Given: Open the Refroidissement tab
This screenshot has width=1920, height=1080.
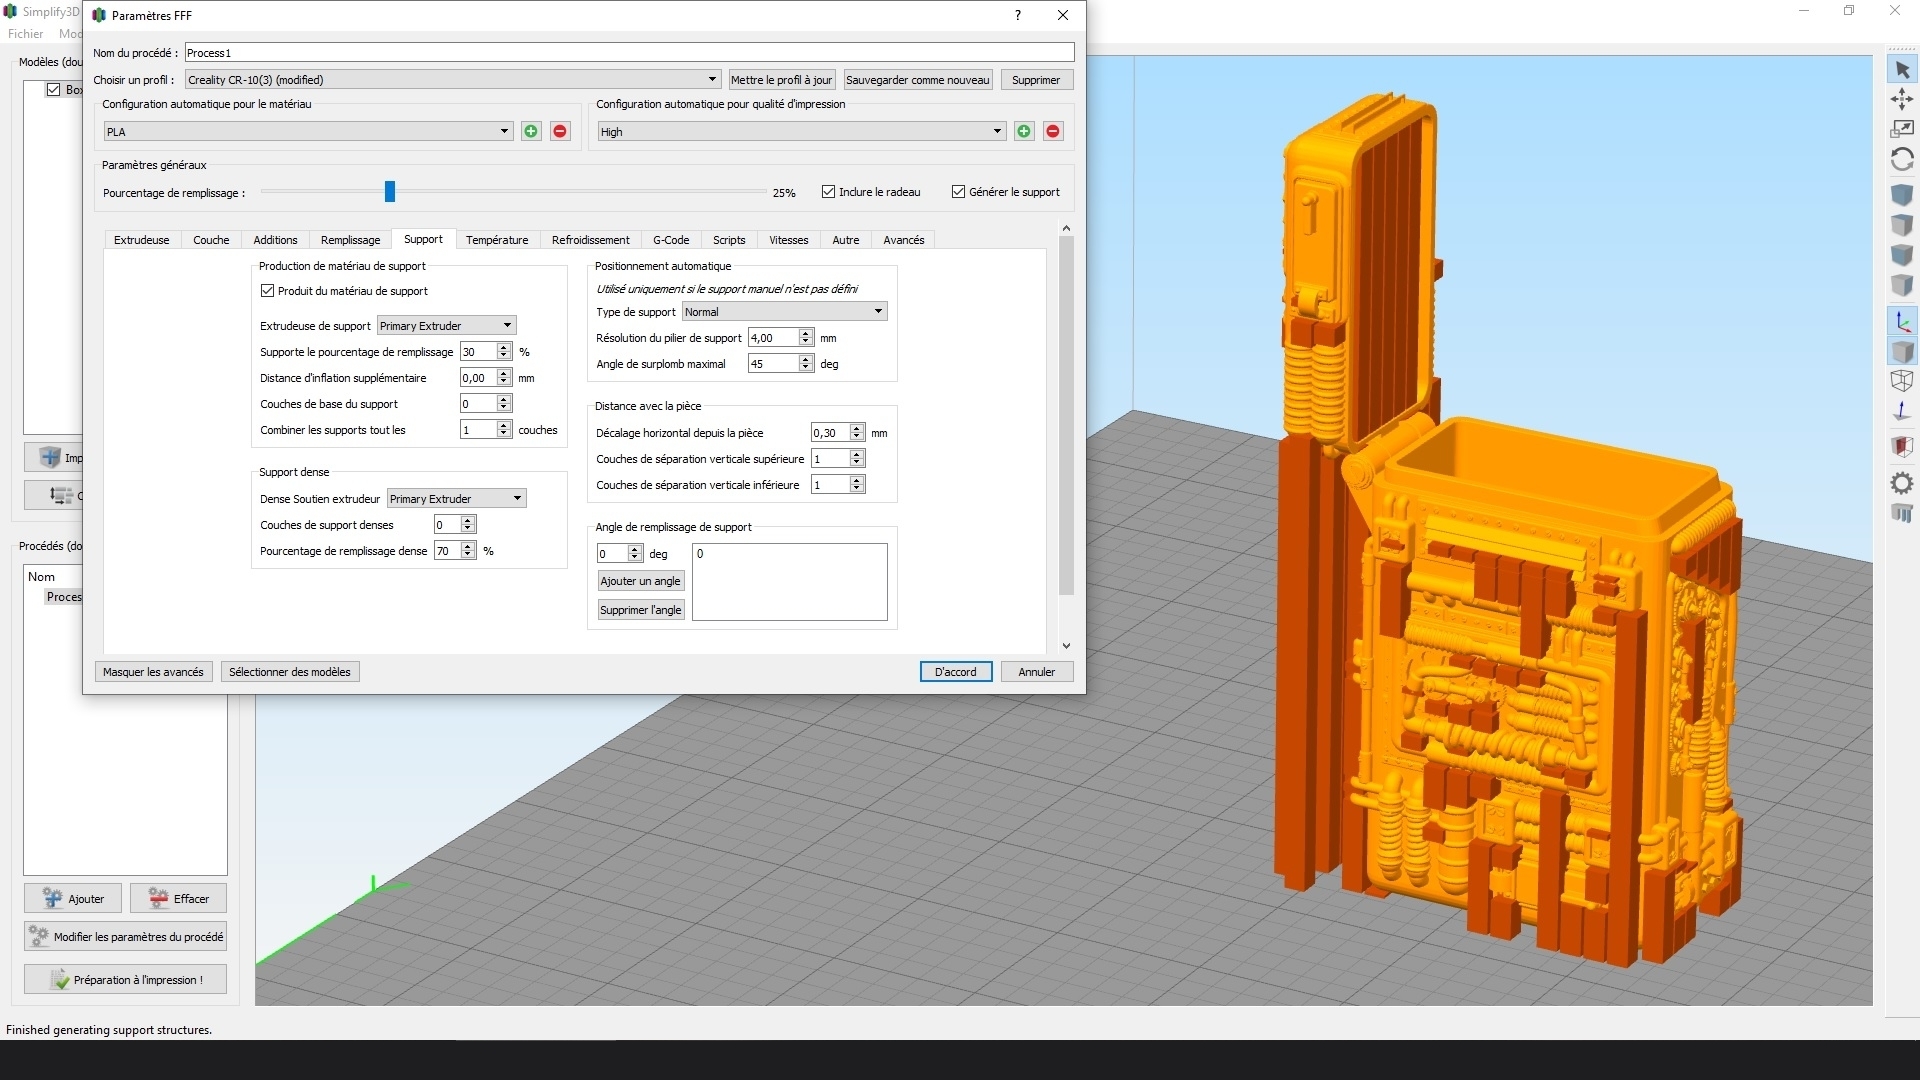Looking at the screenshot, I should click(590, 240).
